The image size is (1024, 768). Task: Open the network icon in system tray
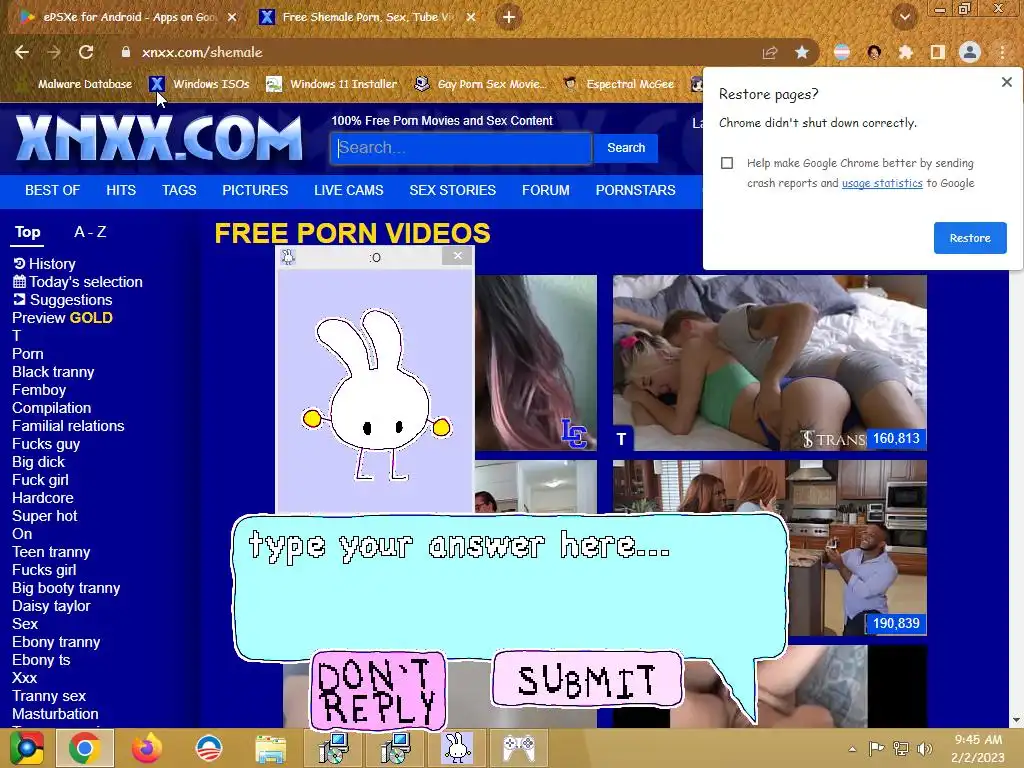pyautogui.click(x=901, y=749)
